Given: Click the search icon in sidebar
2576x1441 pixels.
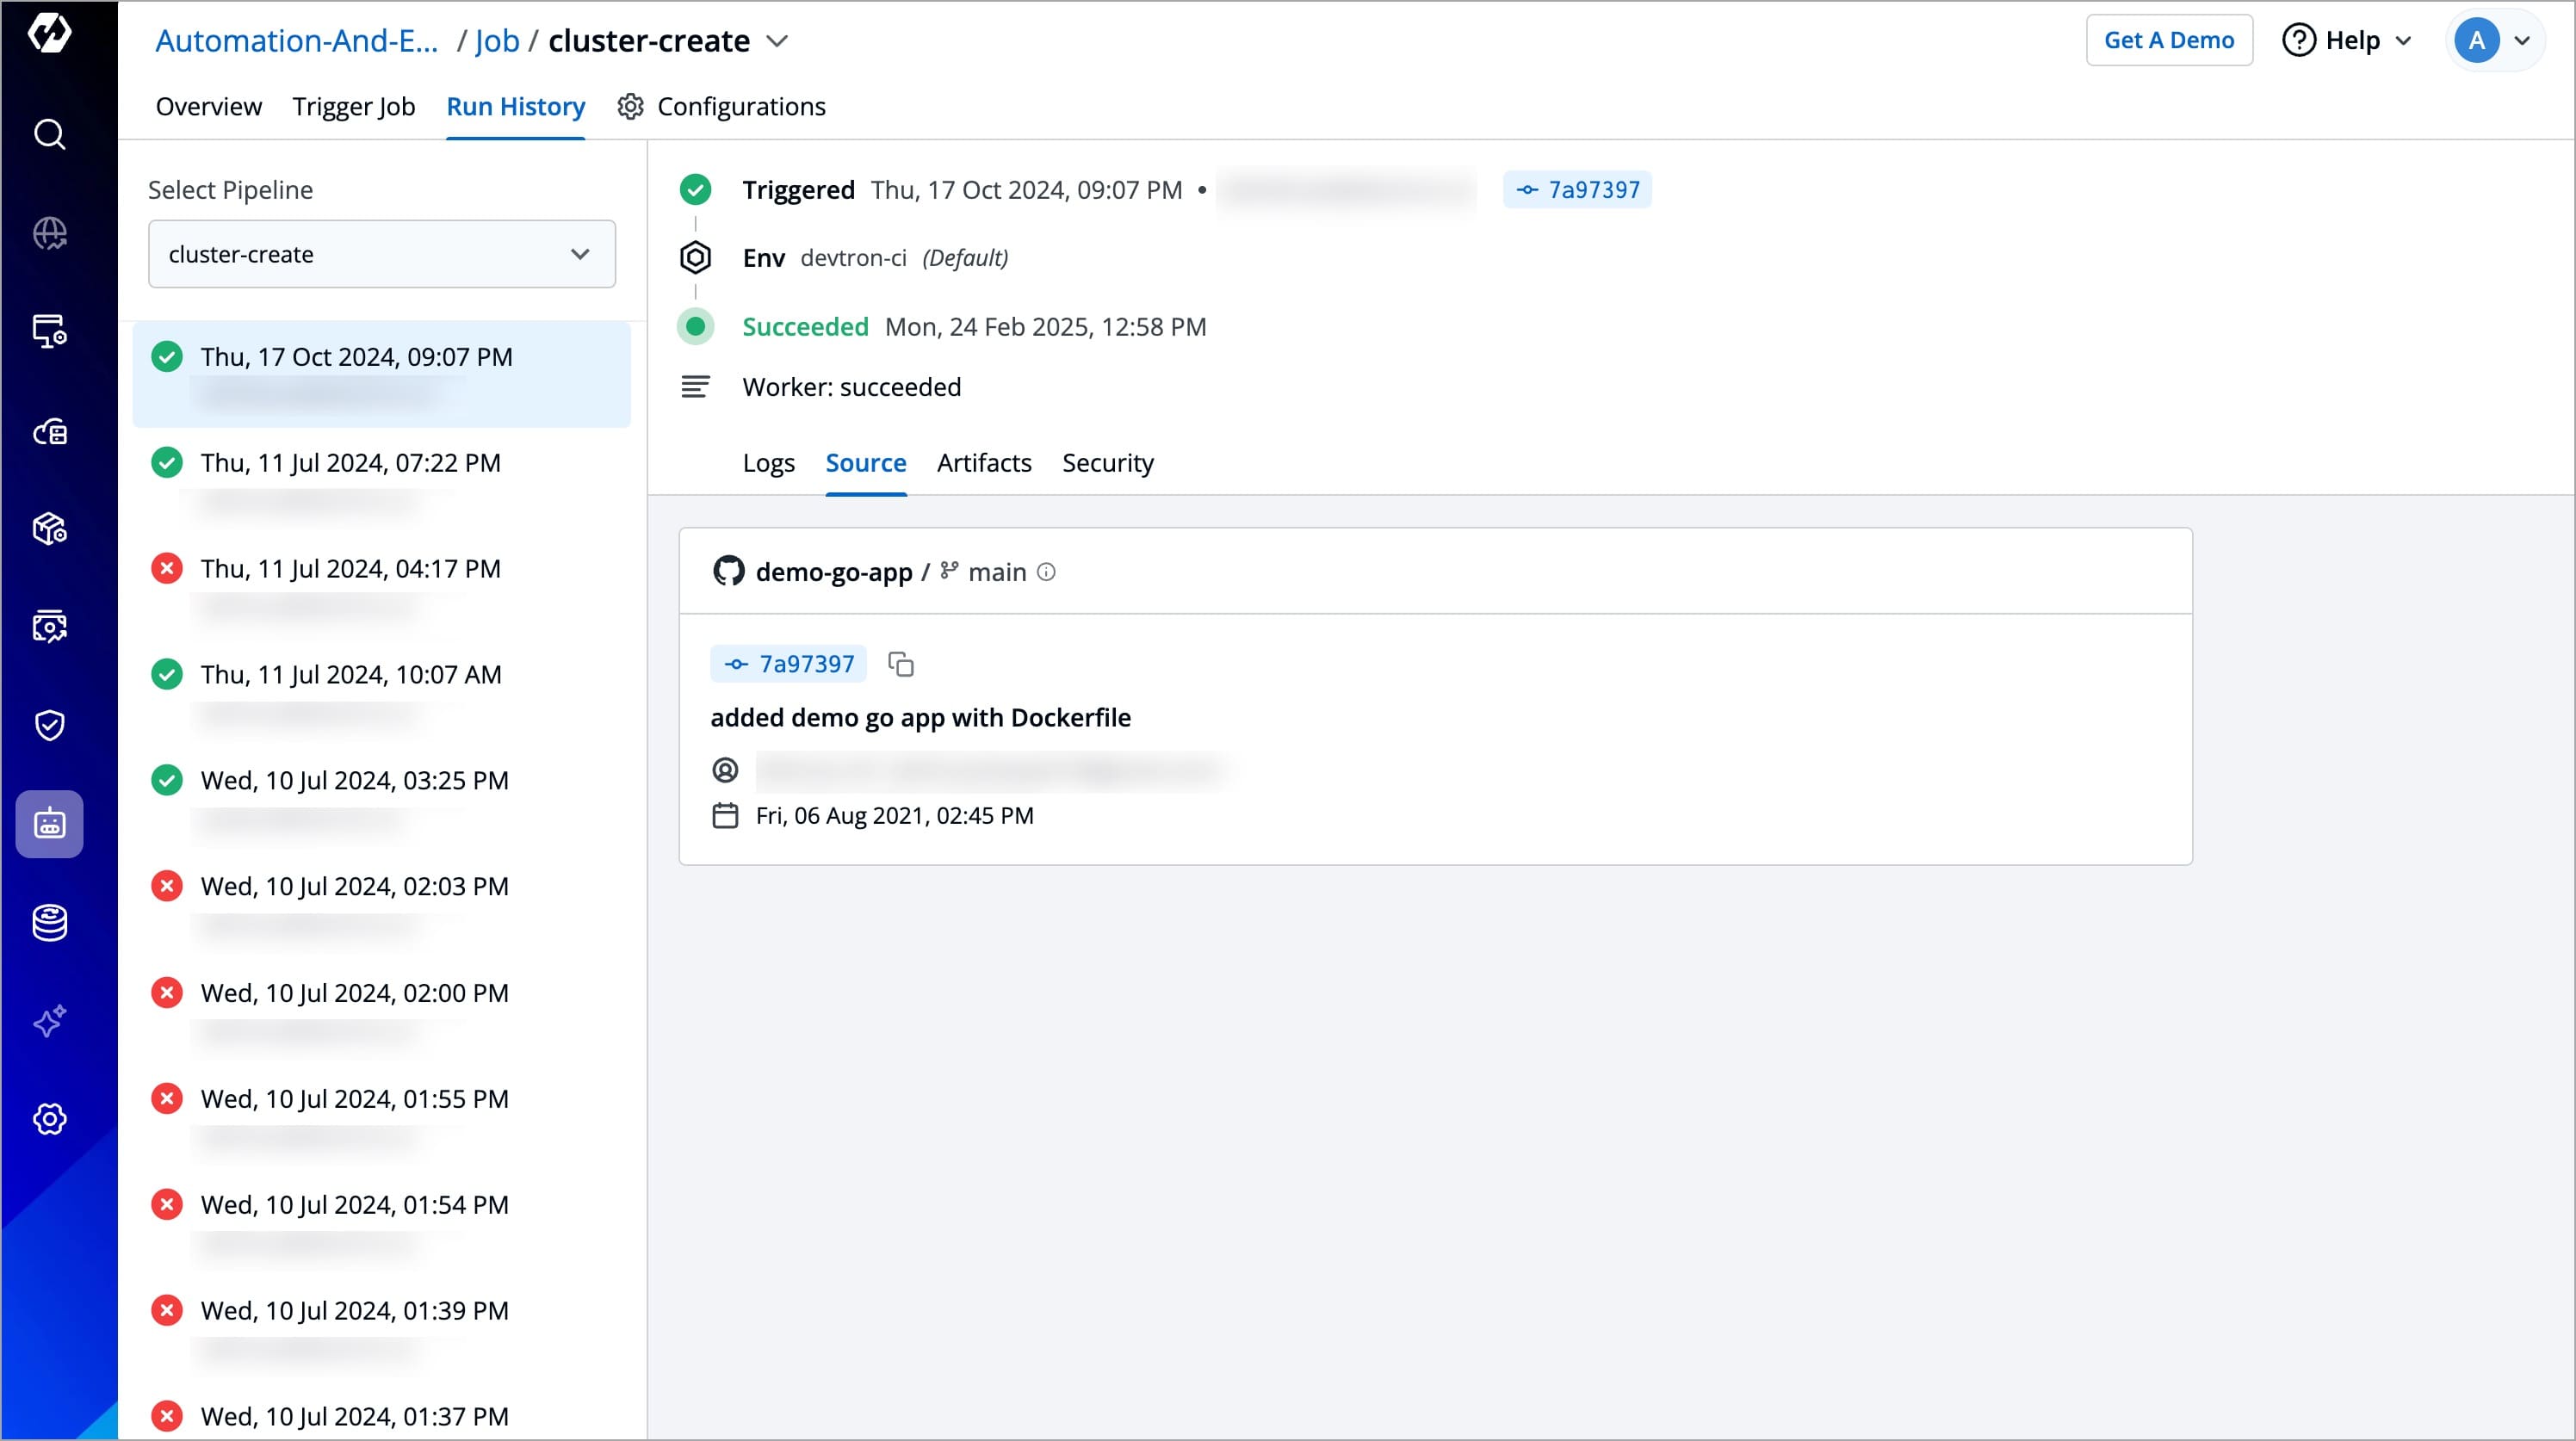Looking at the screenshot, I should tap(49, 134).
